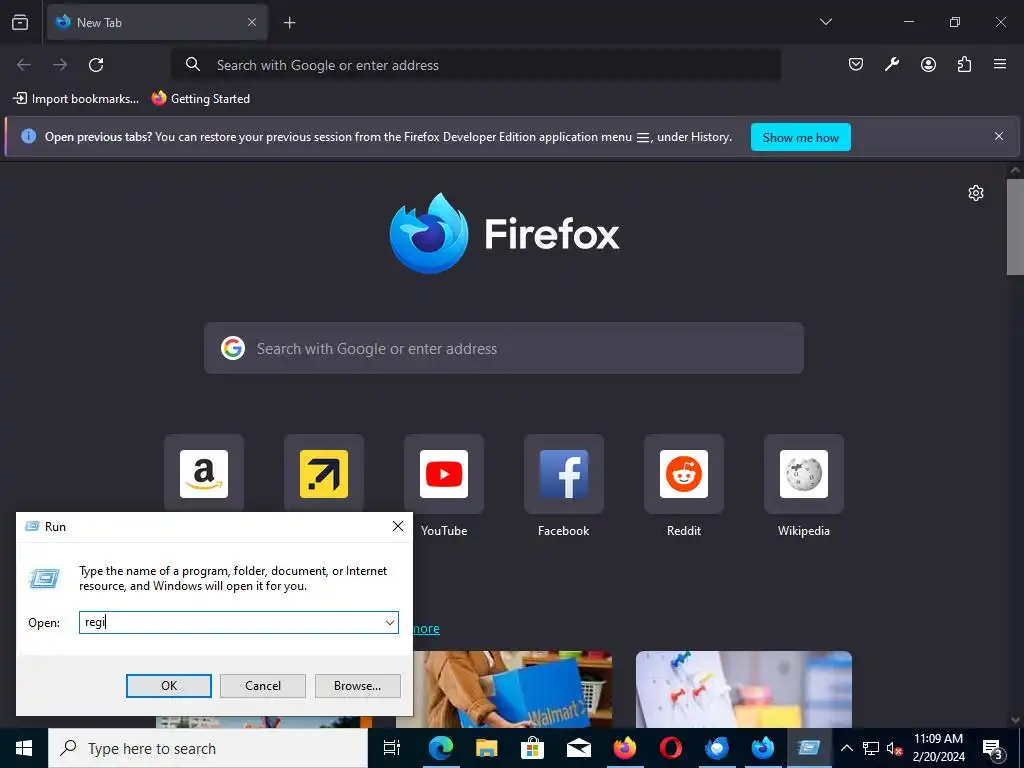The width and height of the screenshot is (1024, 768).
Task: Expand the Run dialog Open dropdown
Action: (x=390, y=622)
